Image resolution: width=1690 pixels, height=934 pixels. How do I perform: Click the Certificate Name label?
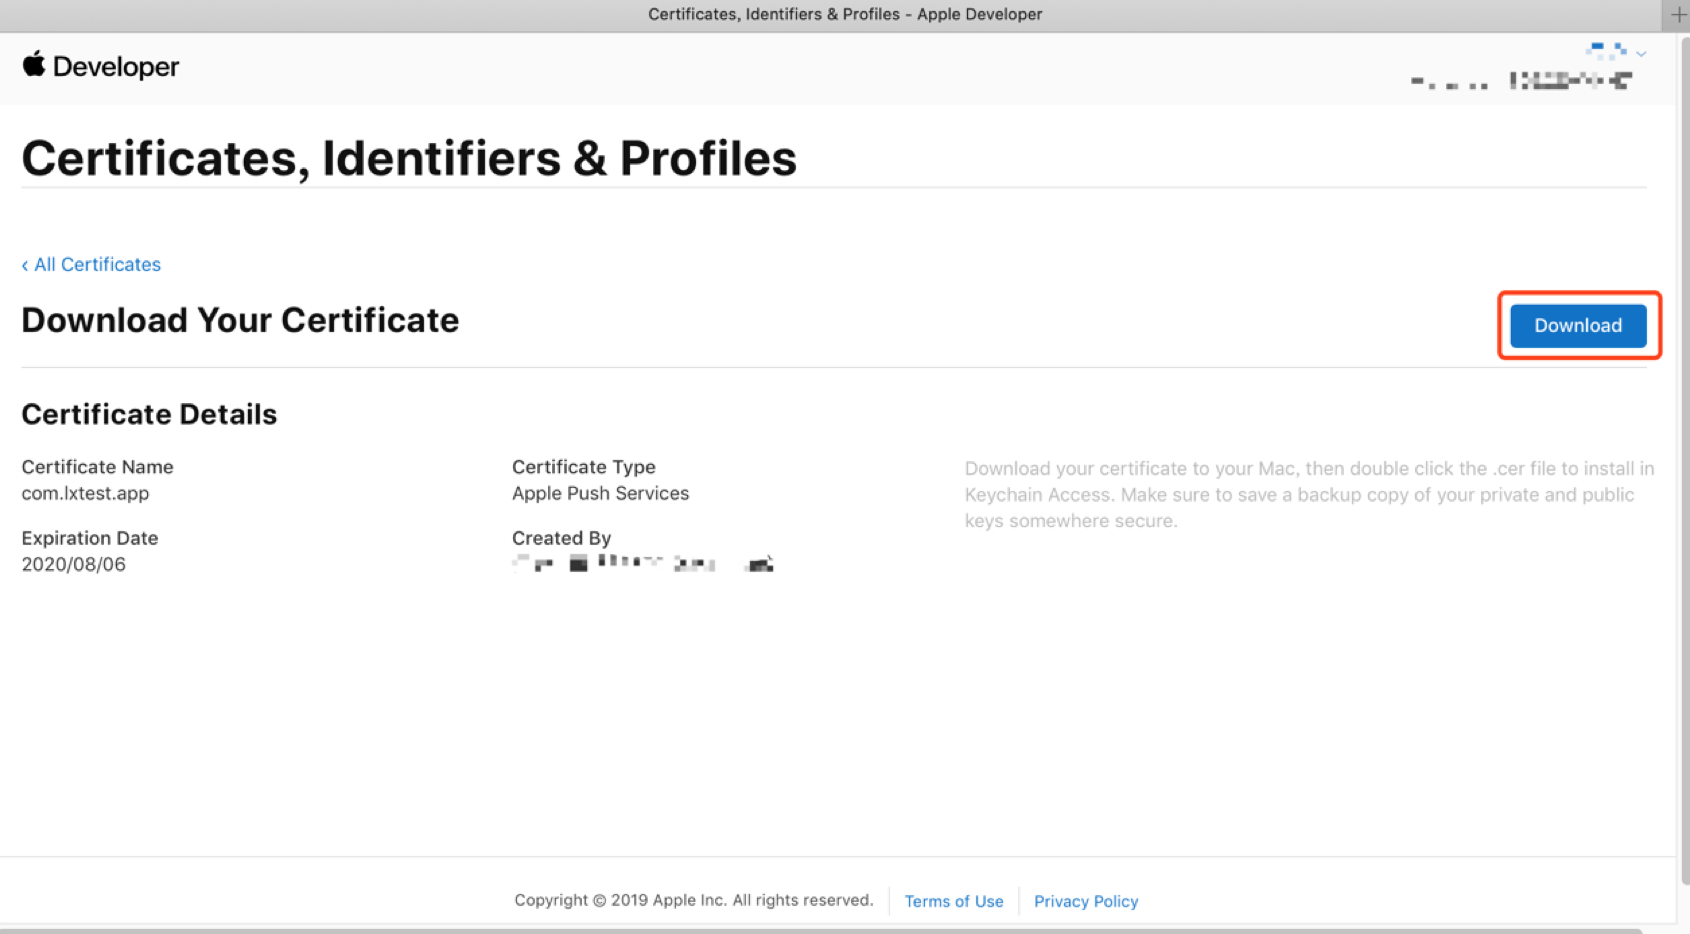(x=97, y=467)
